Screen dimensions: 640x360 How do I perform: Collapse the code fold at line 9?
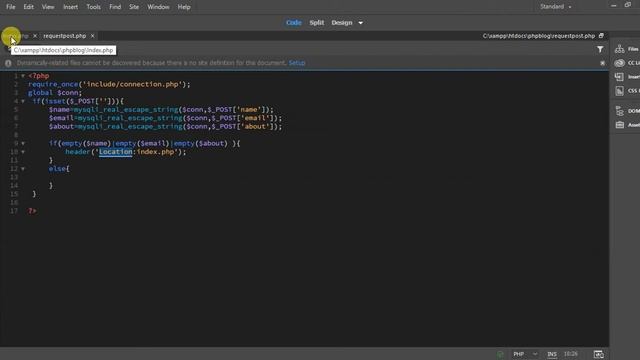[23, 143]
